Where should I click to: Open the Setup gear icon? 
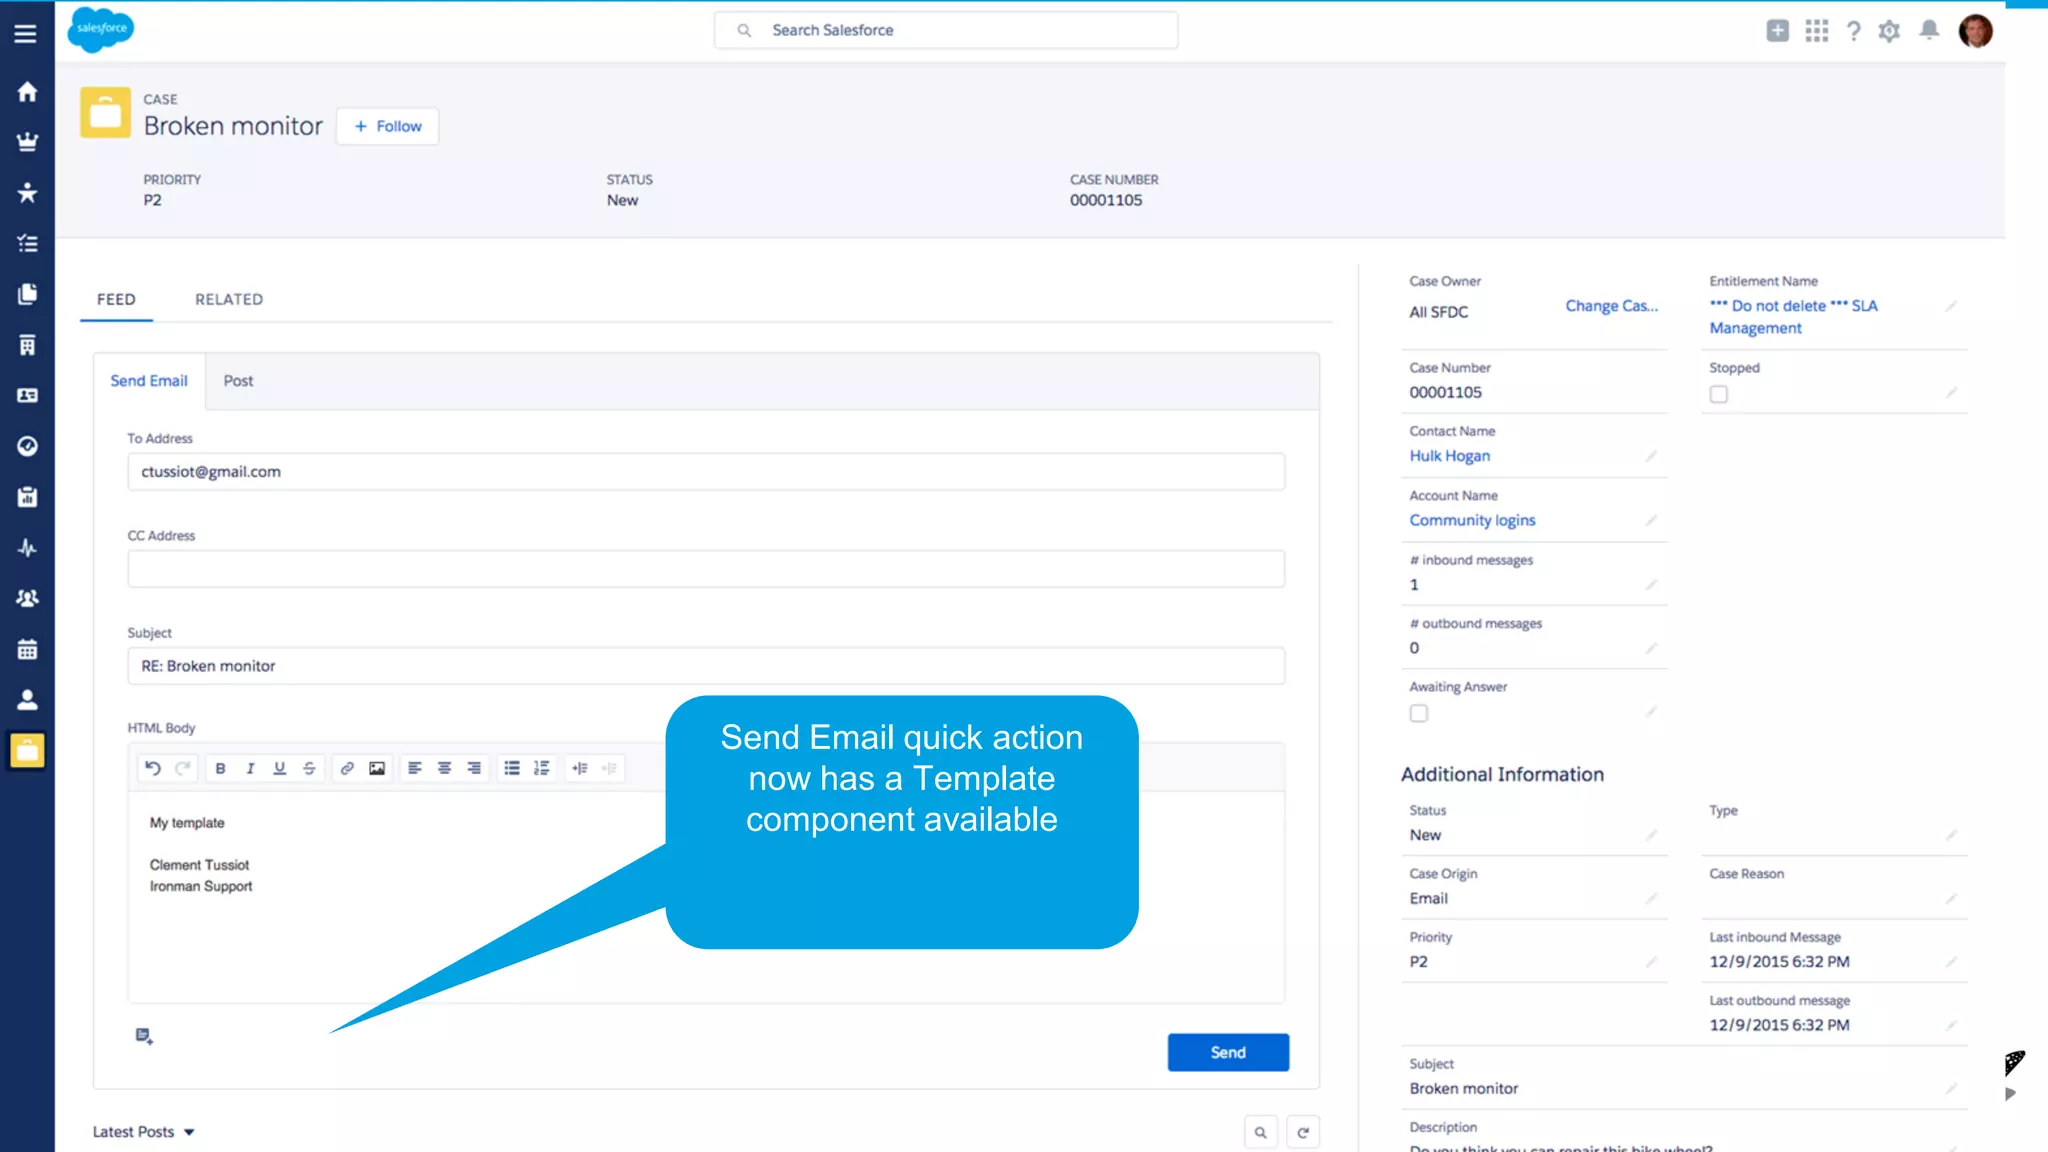coord(1889,31)
